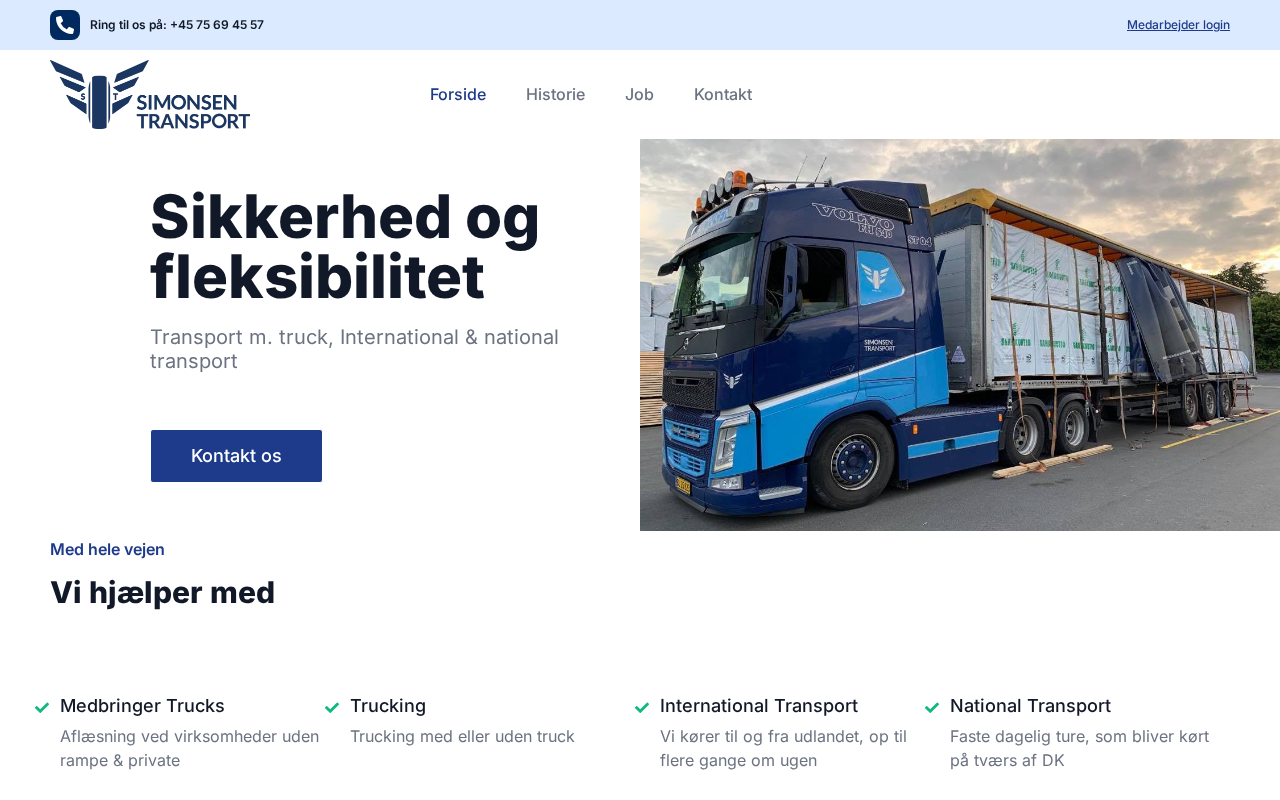This screenshot has width=1280, height=800.
Task: Click the International Transport title
Action: tap(759, 706)
